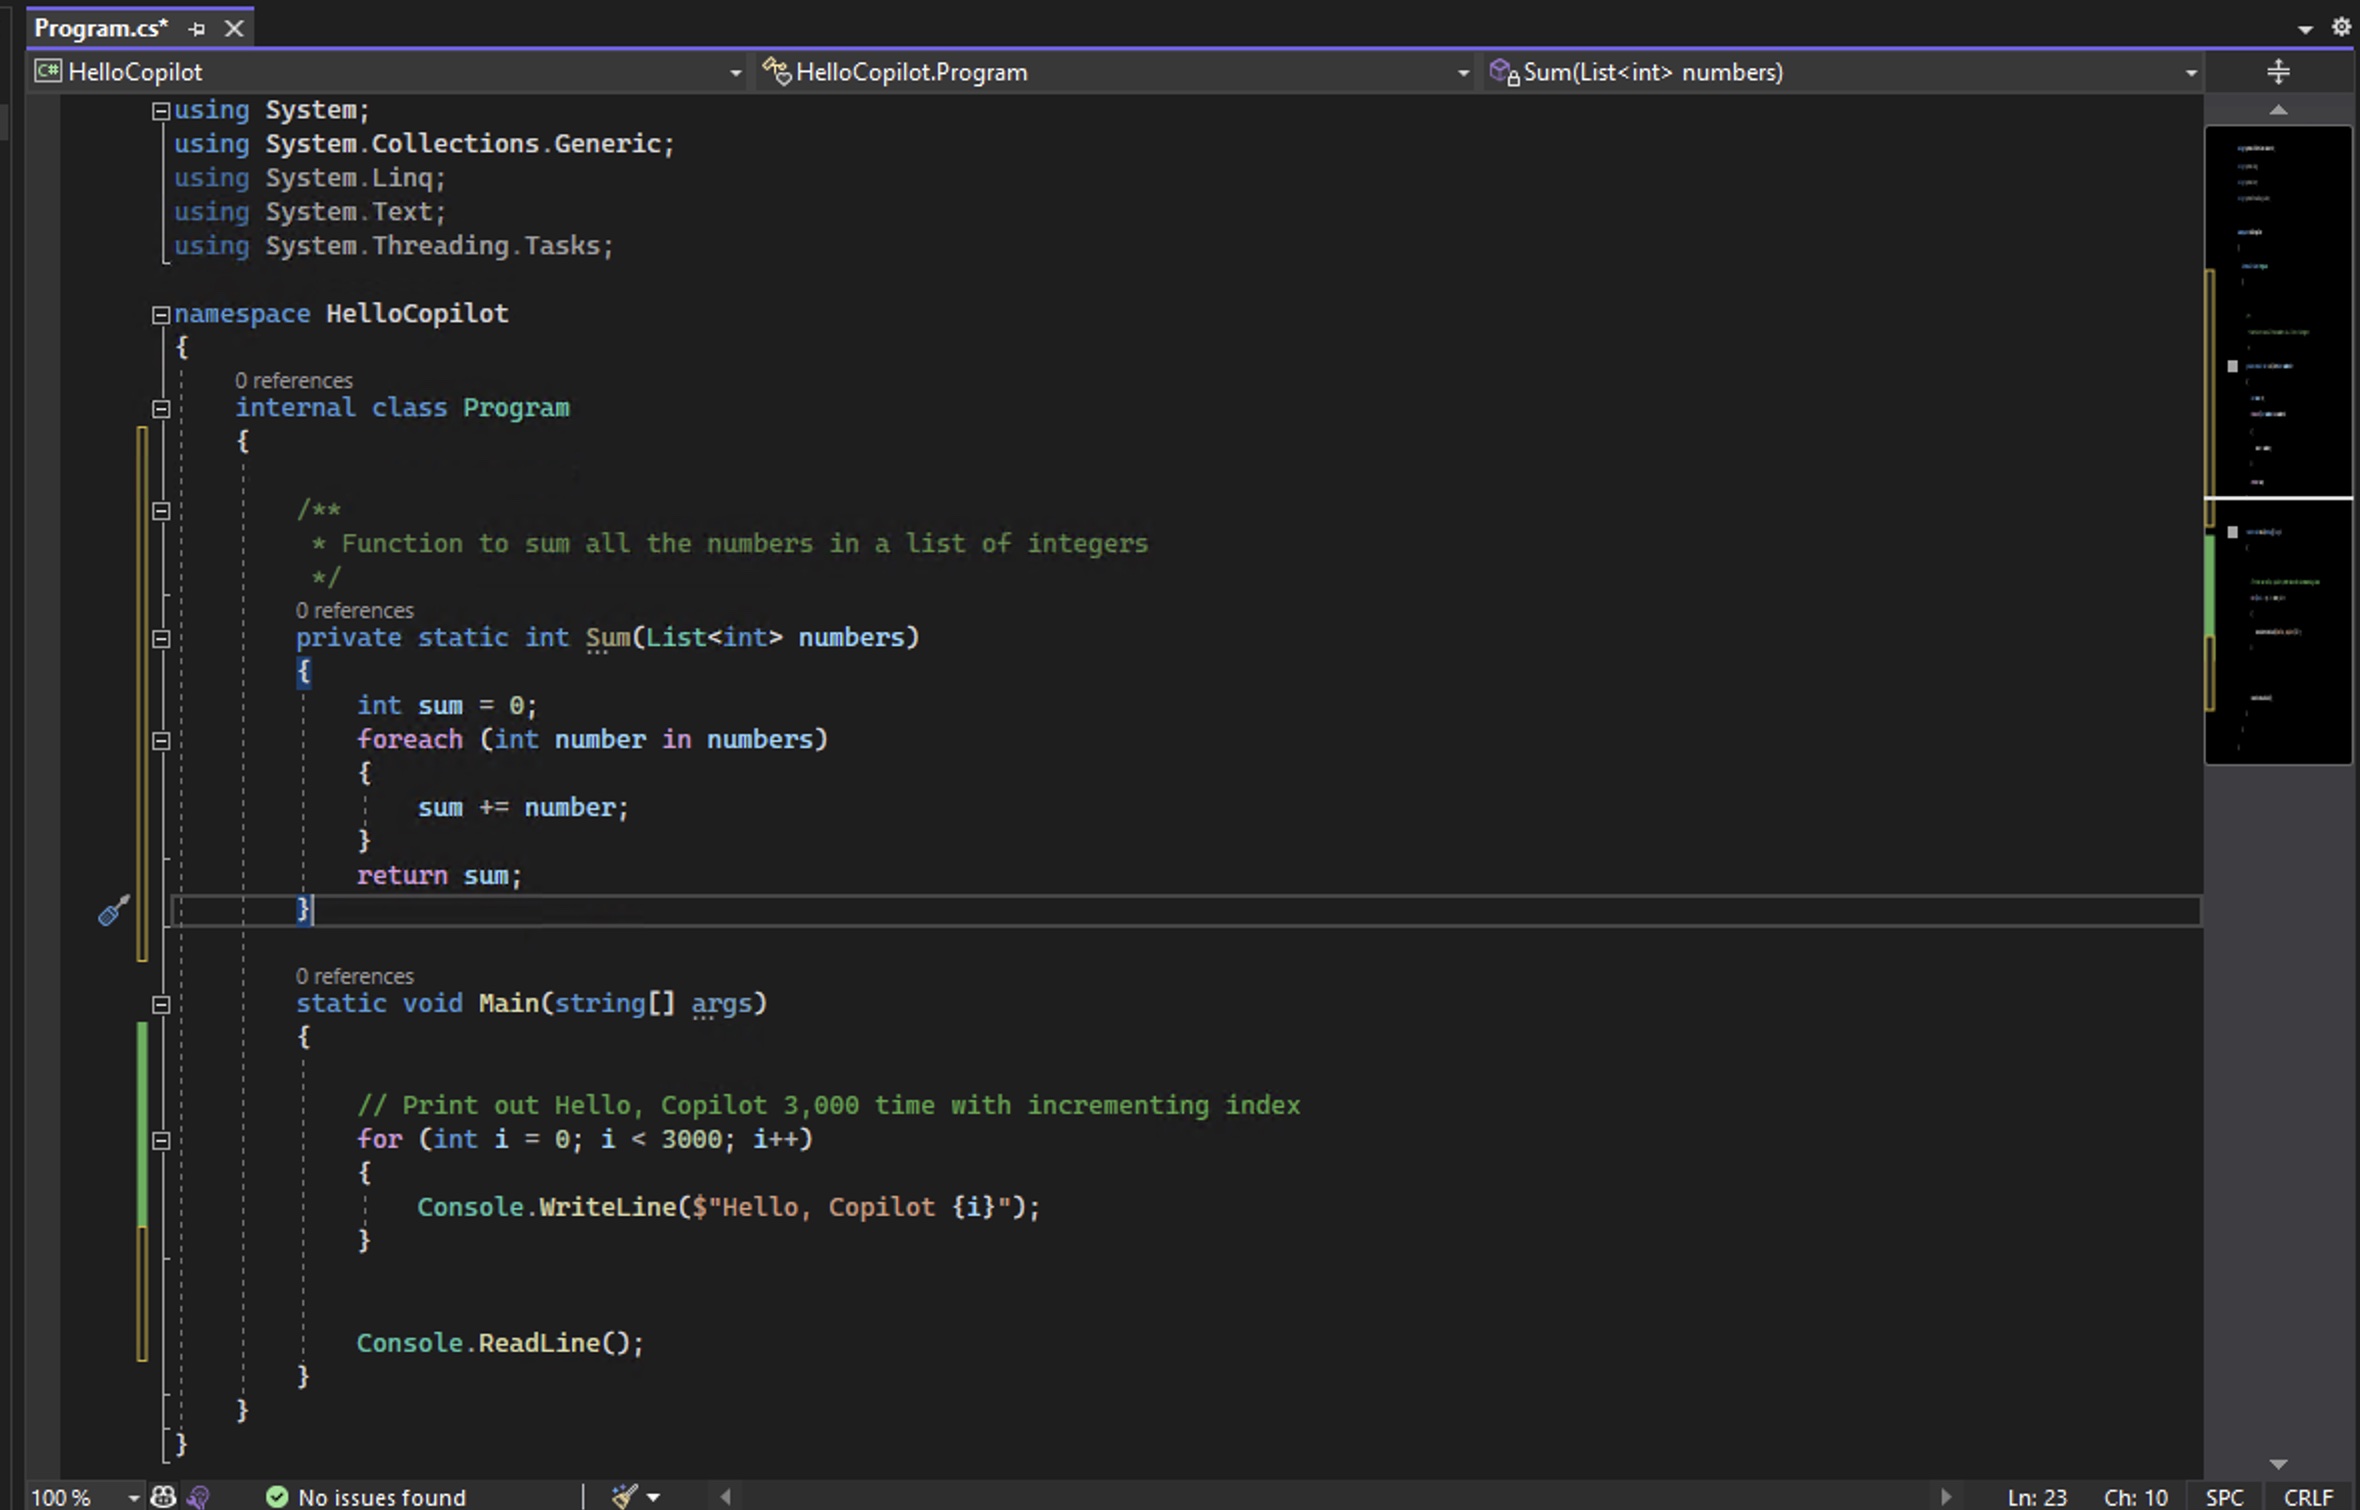The image size is (2360, 1510).
Task: Open 0 references above Sum method
Action: [x=355, y=610]
